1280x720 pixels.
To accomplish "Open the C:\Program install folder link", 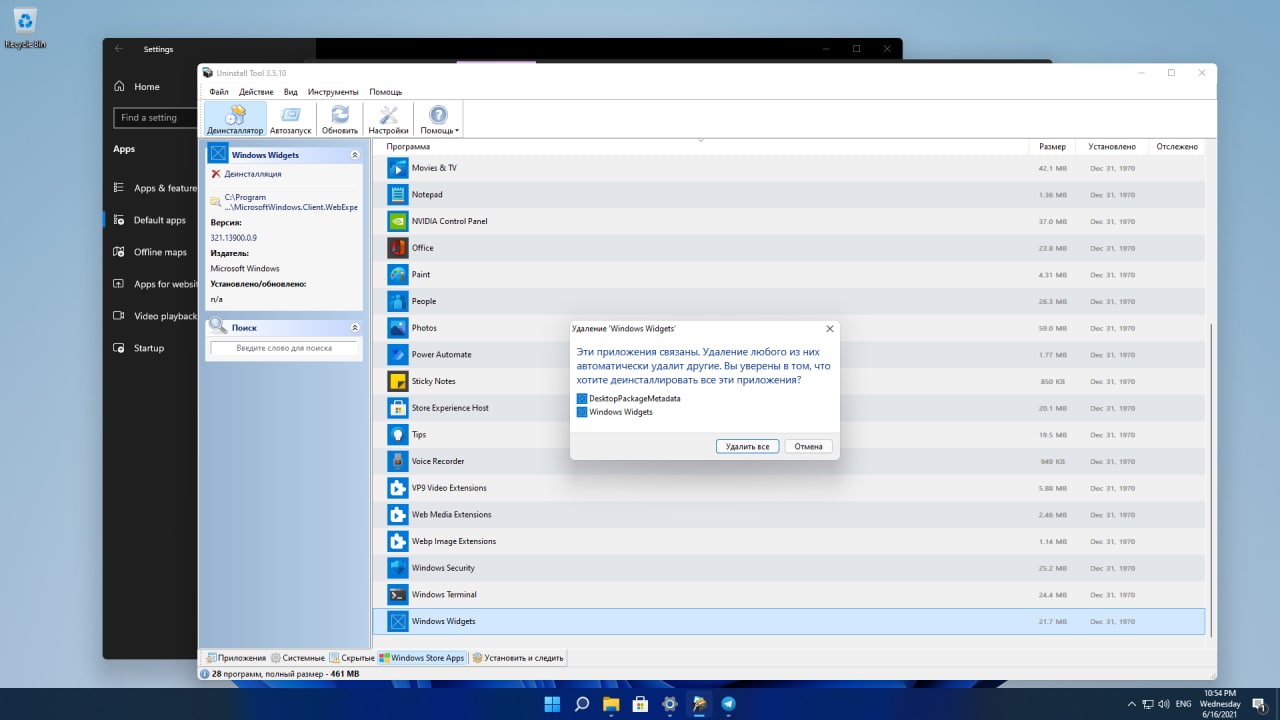I will 284,202.
